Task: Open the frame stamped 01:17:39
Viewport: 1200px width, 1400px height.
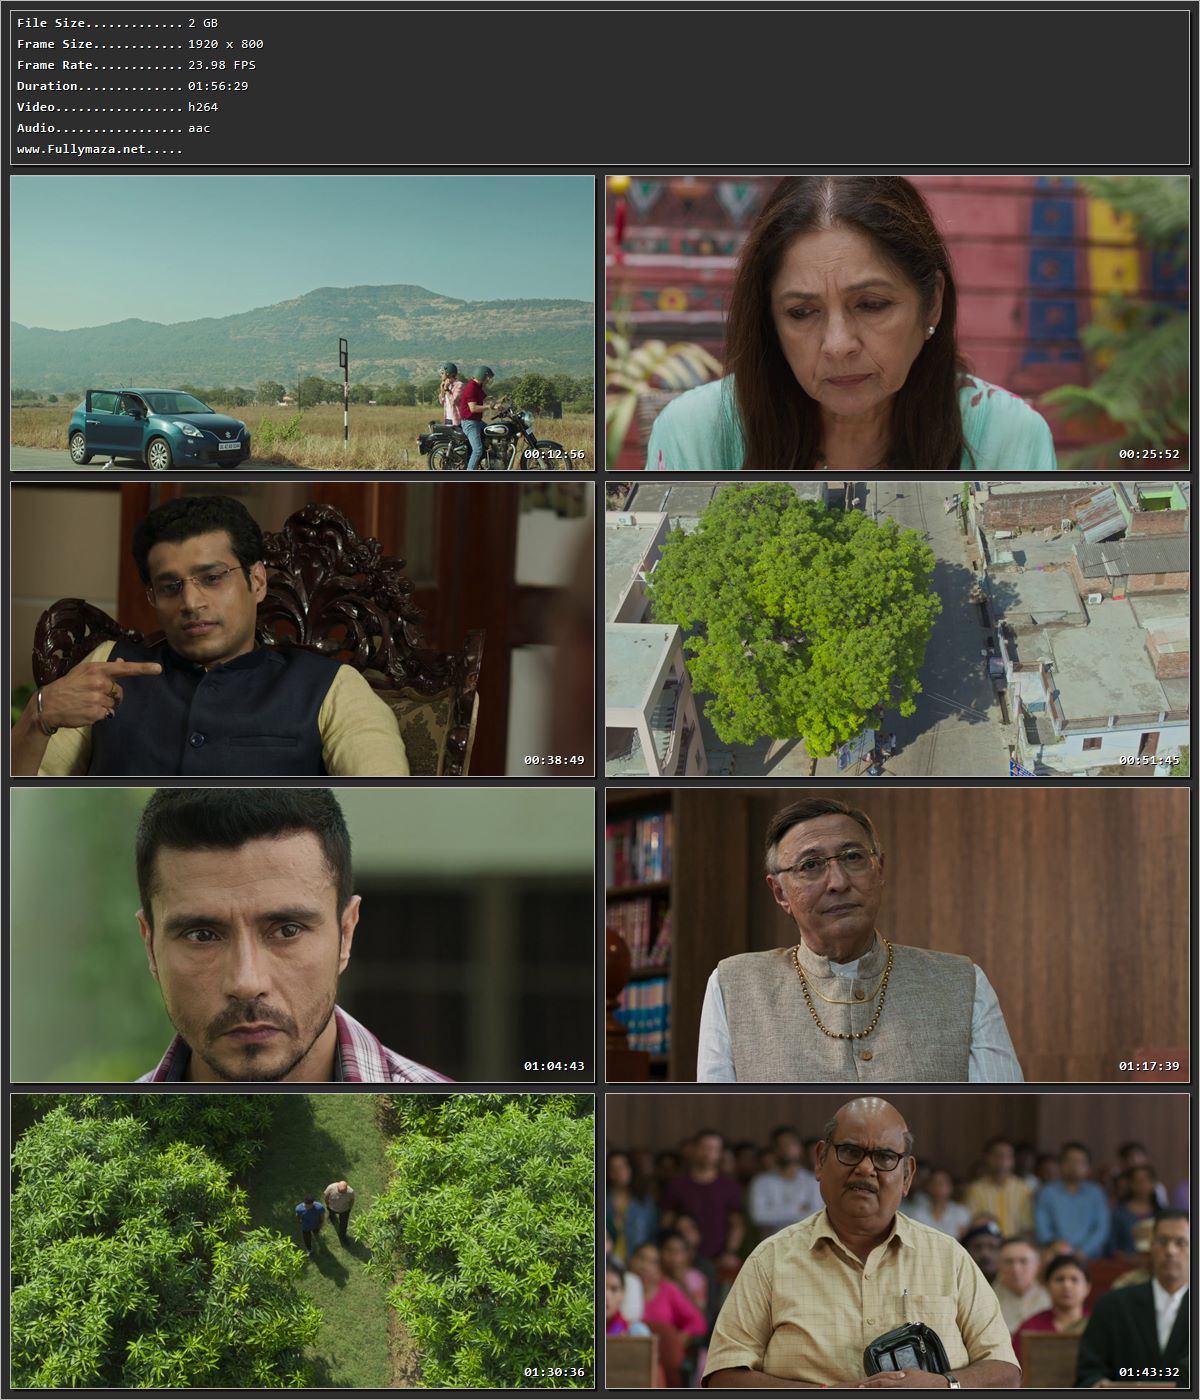Action: (897, 935)
